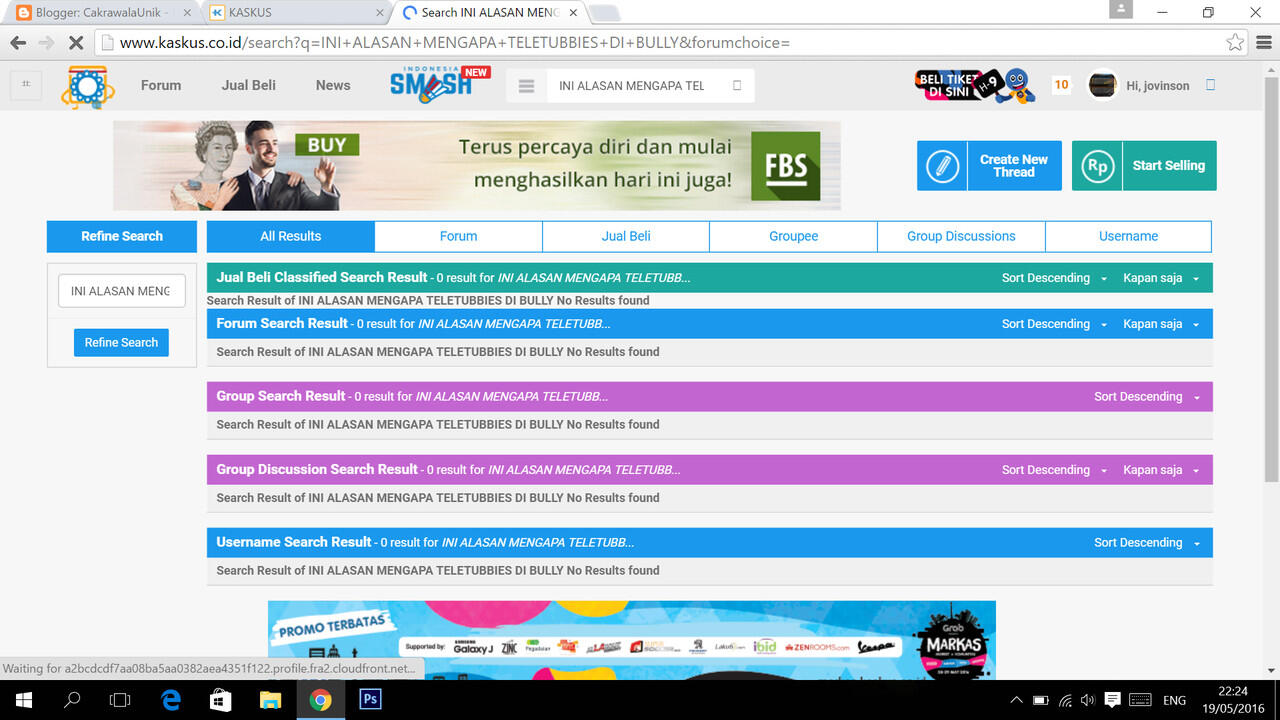Open the Promo Terbatas Markas banner
The height and width of the screenshot is (720, 1280).
coord(632,640)
